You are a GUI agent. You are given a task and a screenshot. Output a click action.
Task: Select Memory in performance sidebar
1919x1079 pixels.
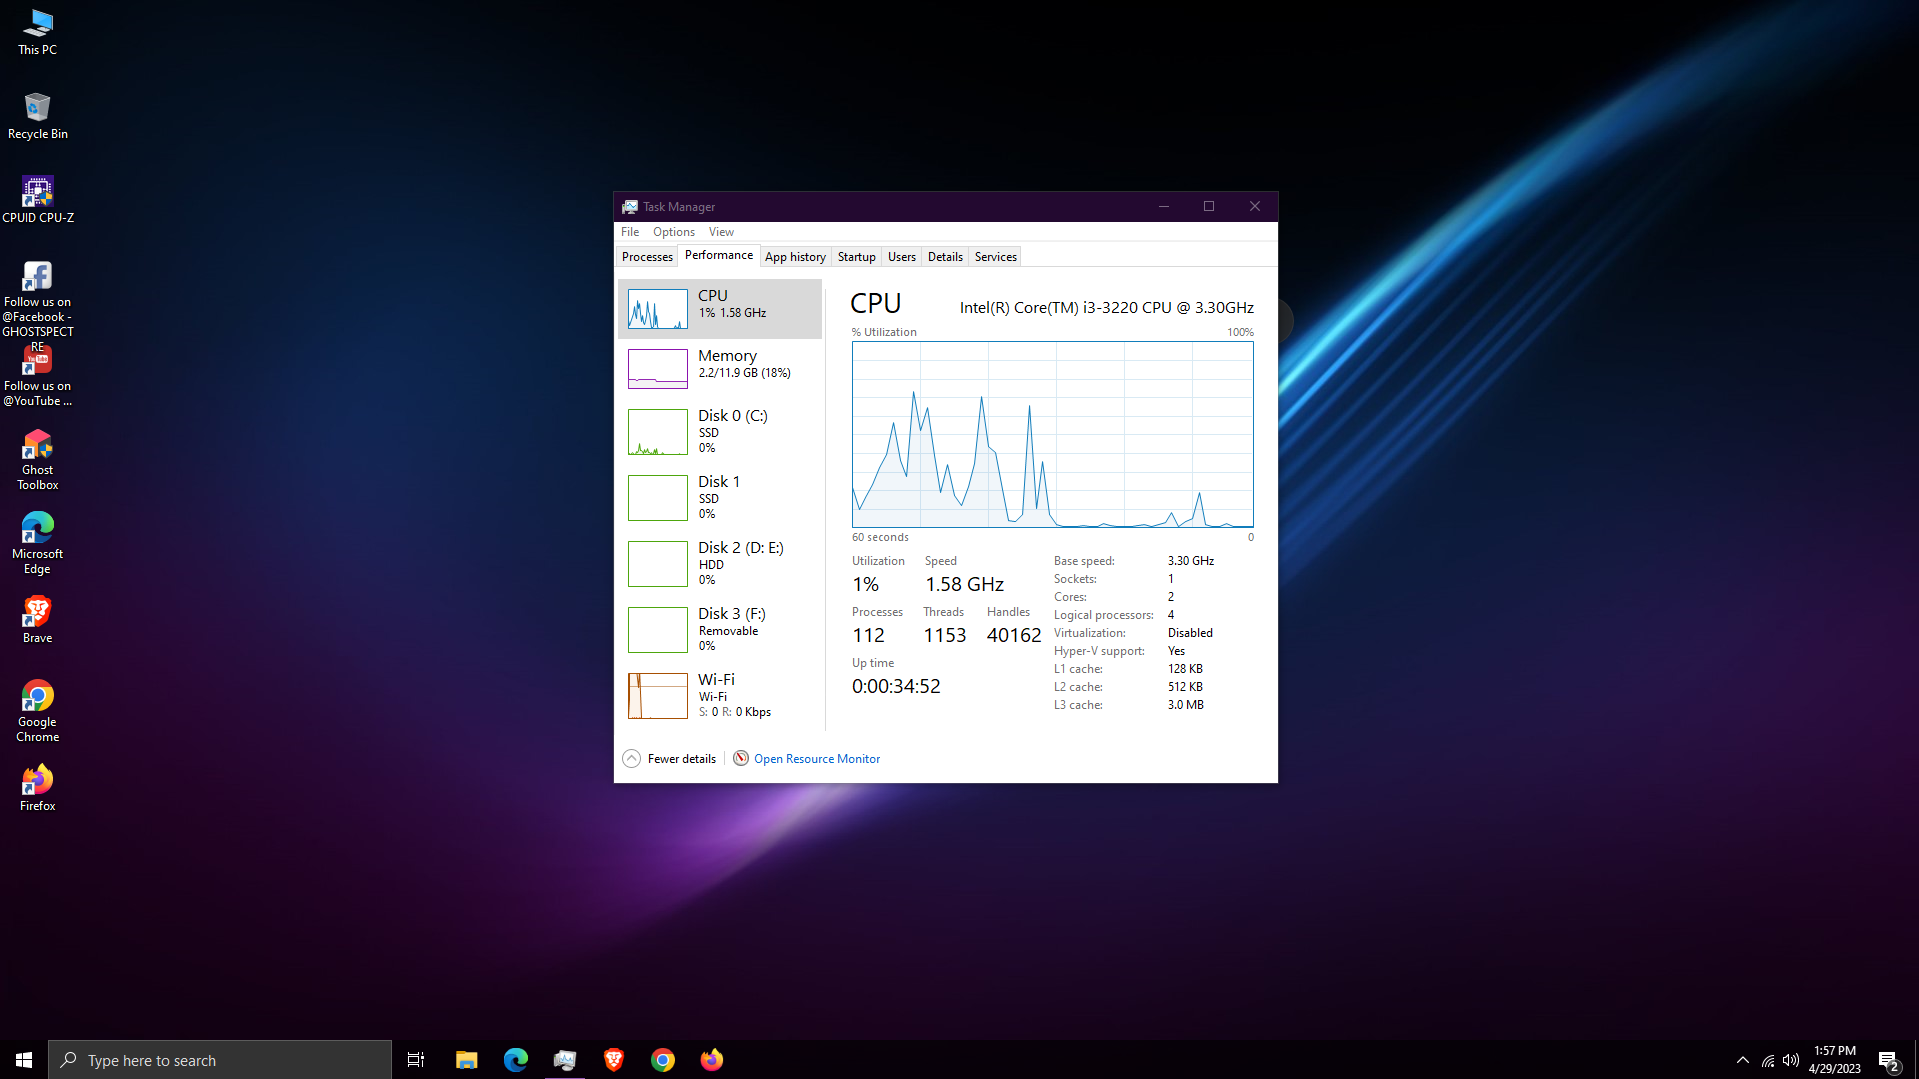pyautogui.click(x=720, y=368)
